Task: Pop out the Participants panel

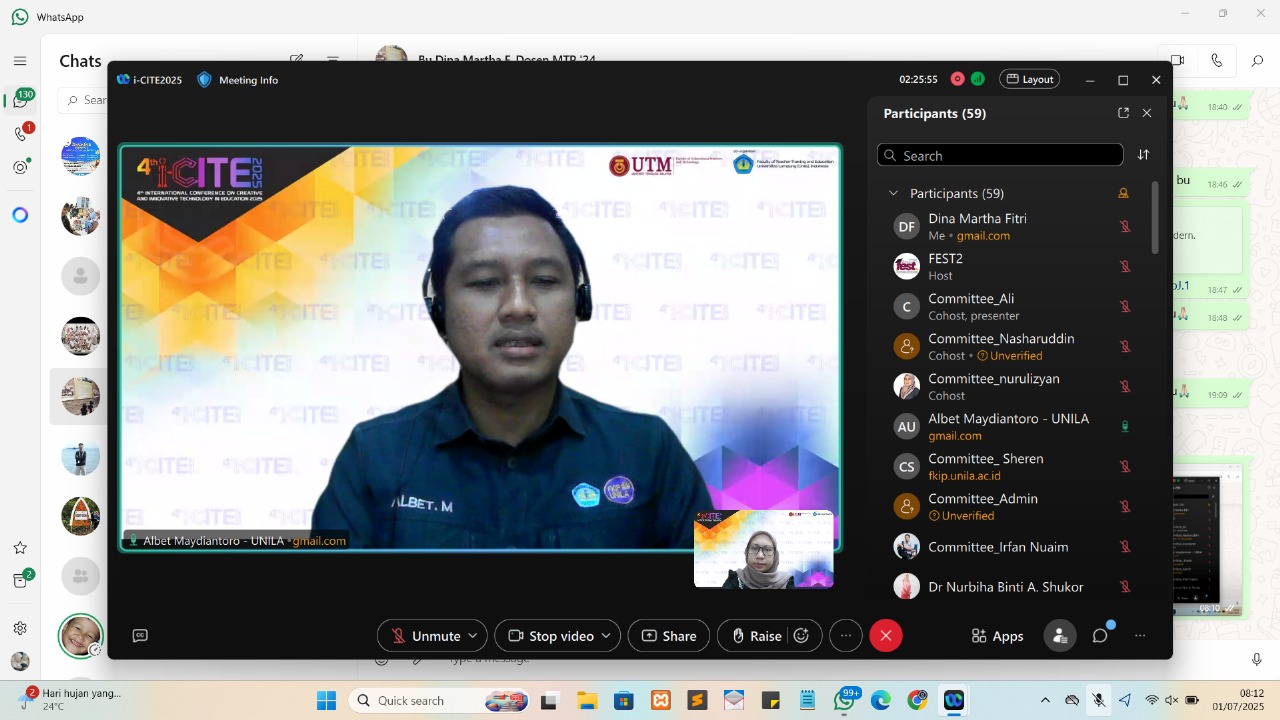Action: pyautogui.click(x=1123, y=113)
